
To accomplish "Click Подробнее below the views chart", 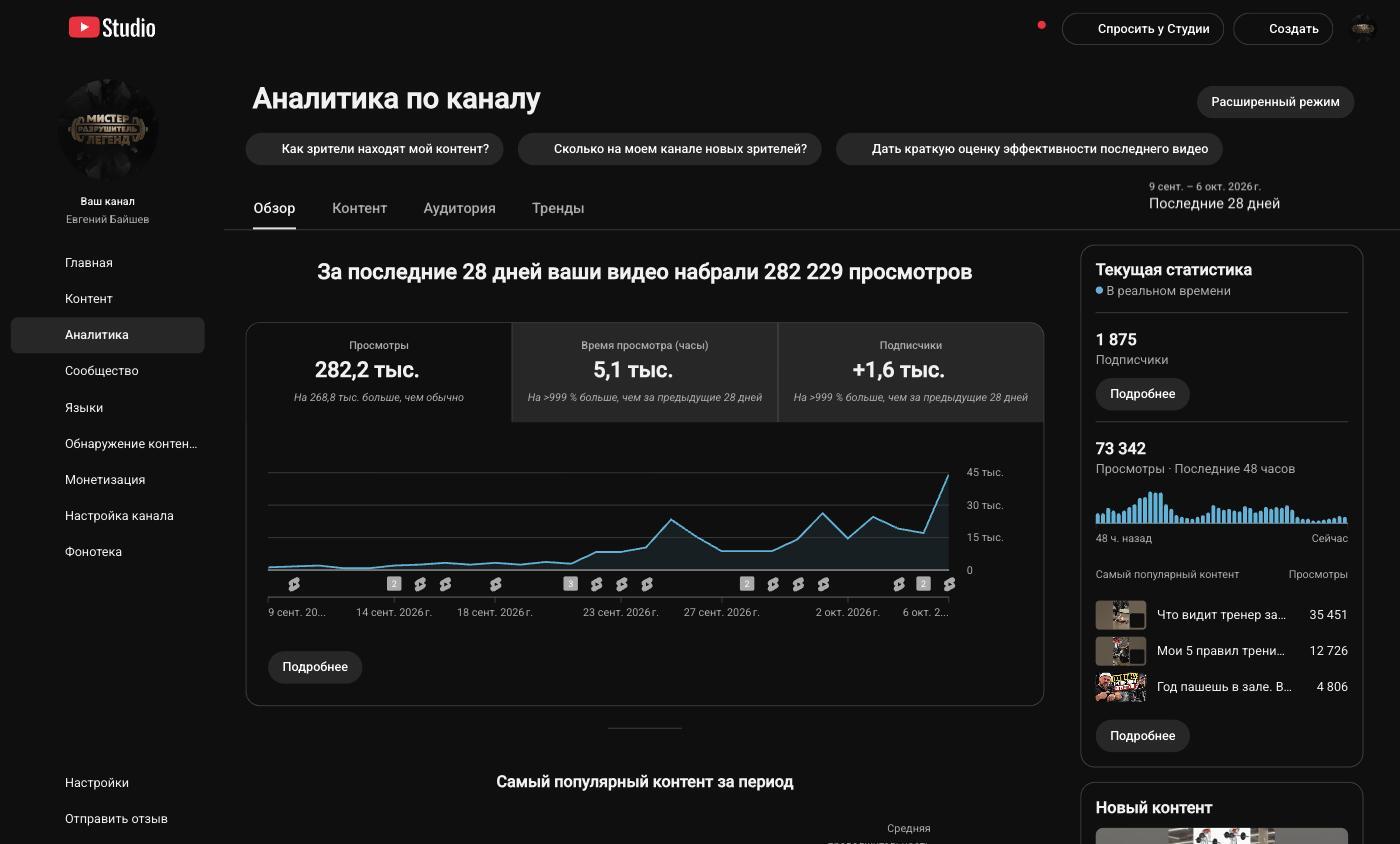I will tap(315, 667).
